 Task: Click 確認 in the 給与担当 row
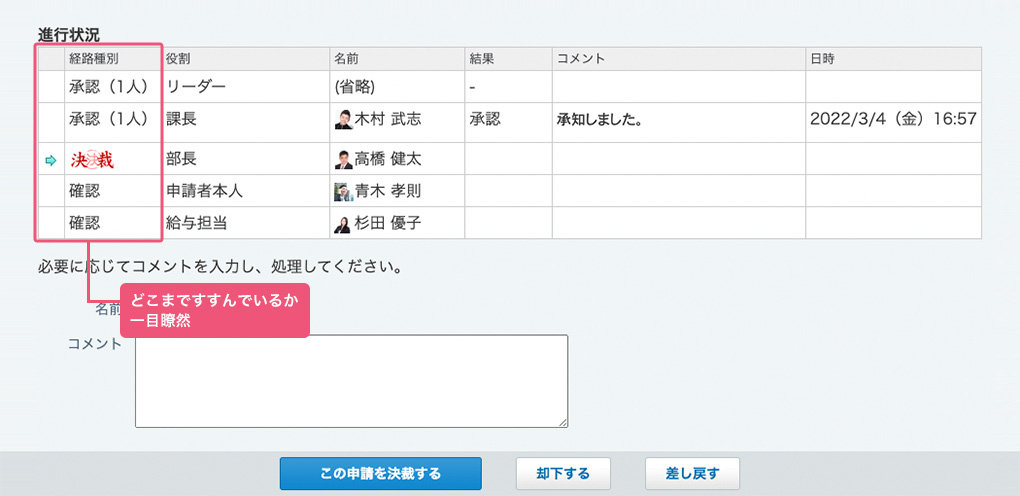coord(85,224)
